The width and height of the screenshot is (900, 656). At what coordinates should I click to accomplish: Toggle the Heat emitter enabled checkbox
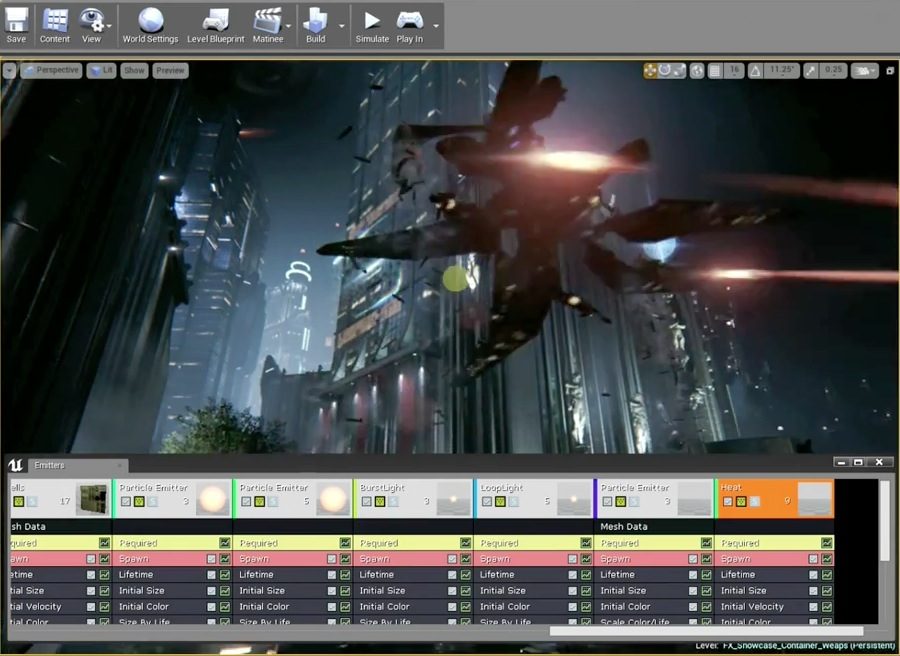click(728, 501)
